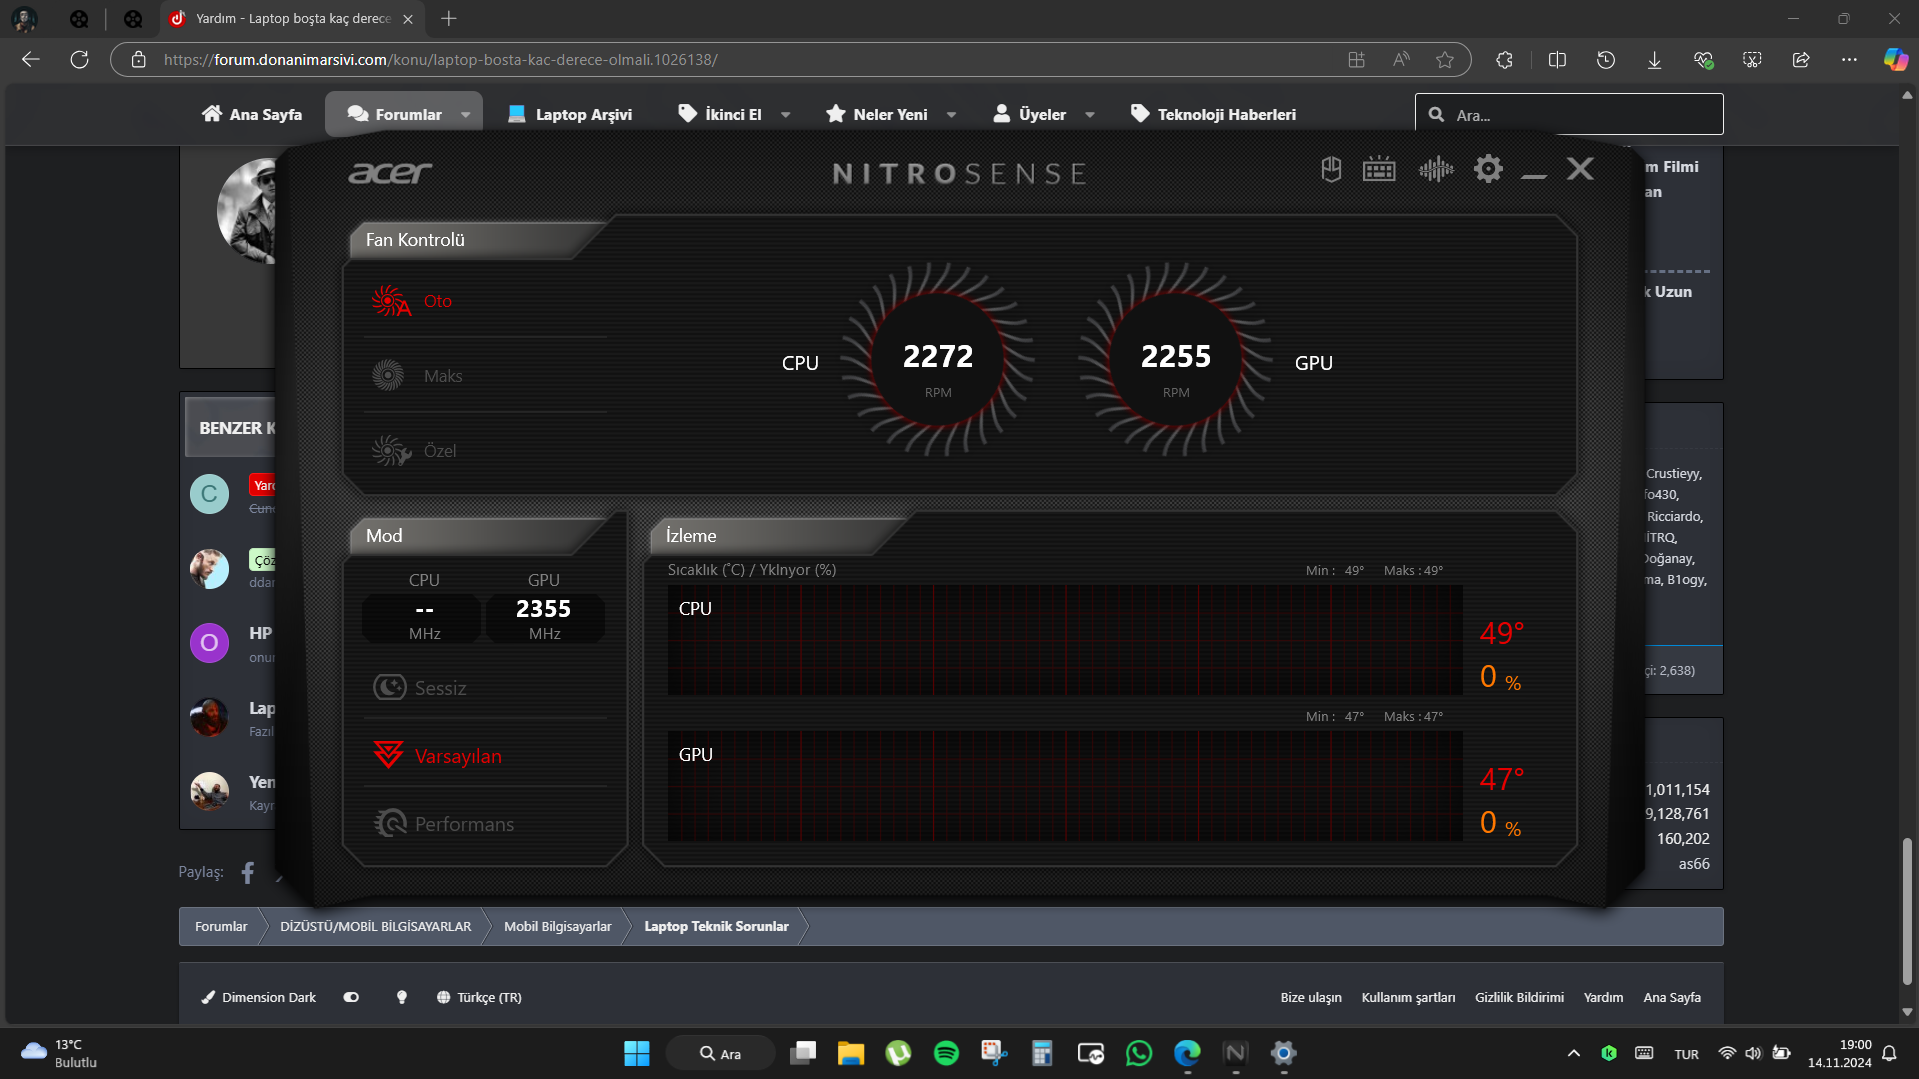Open Dimension Dark style chooser
The width and height of the screenshot is (1919, 1079).
tap(259, 997)
